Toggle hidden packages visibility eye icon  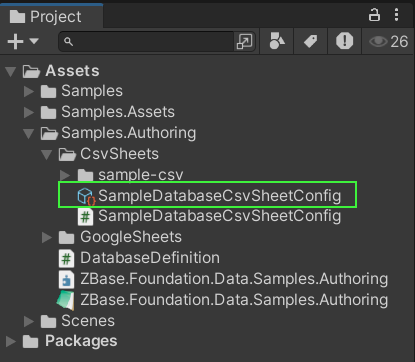pos(378,41)
